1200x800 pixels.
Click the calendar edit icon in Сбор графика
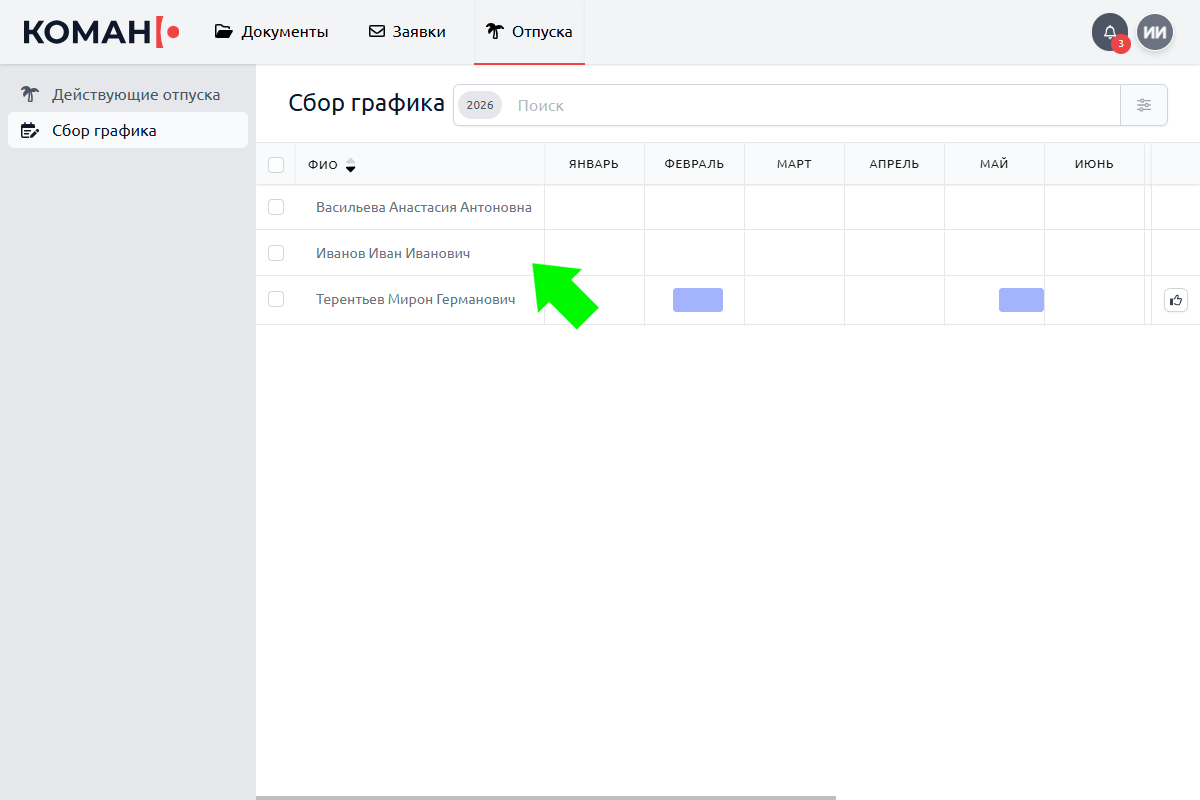click(x=30, y=130)
